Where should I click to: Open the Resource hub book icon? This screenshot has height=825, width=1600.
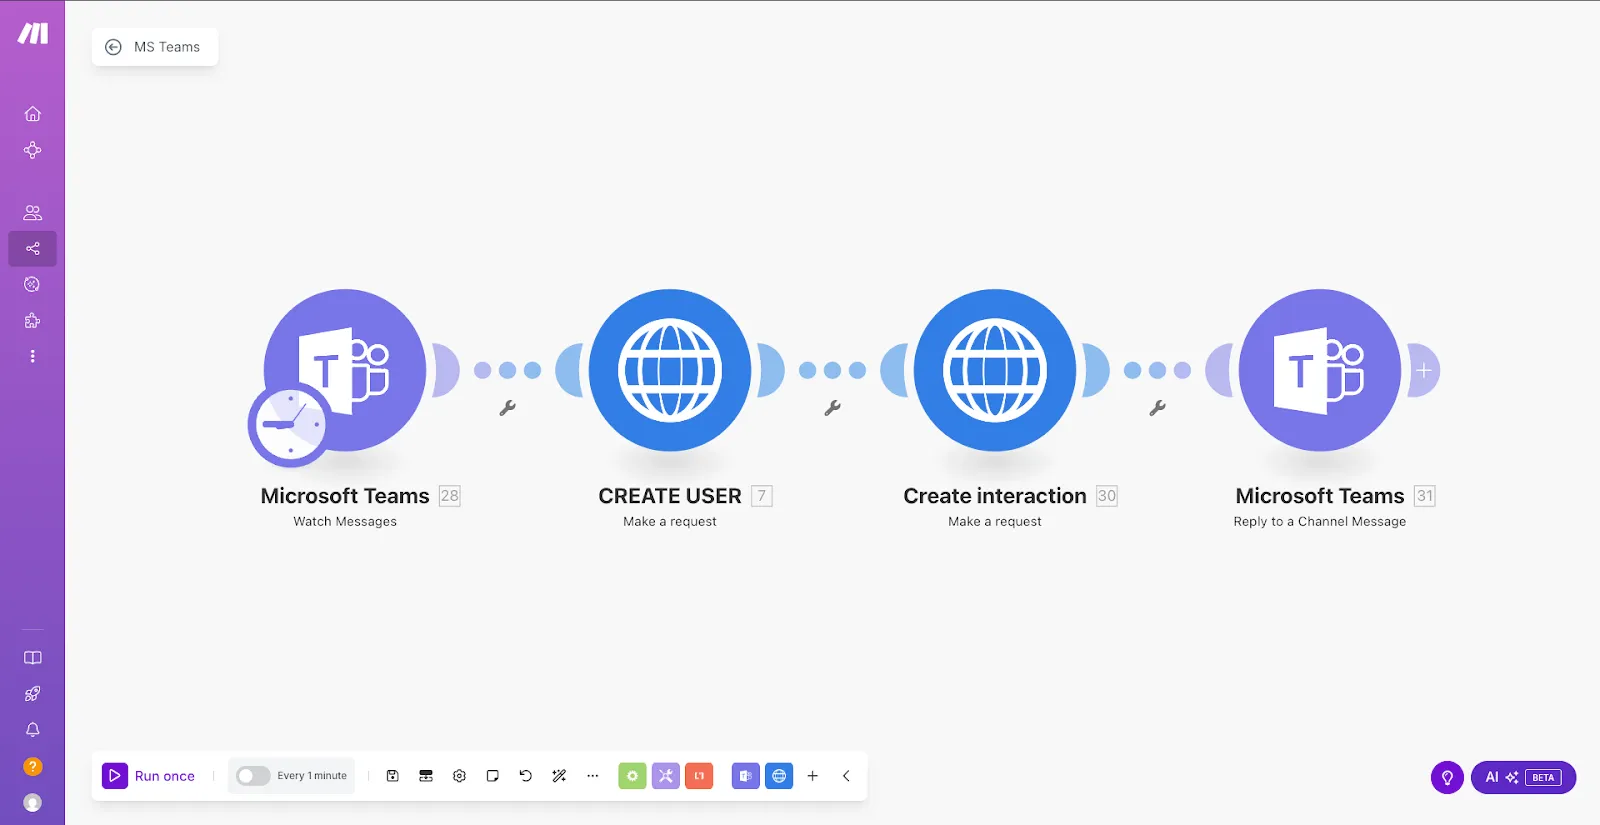coord(32,658)
